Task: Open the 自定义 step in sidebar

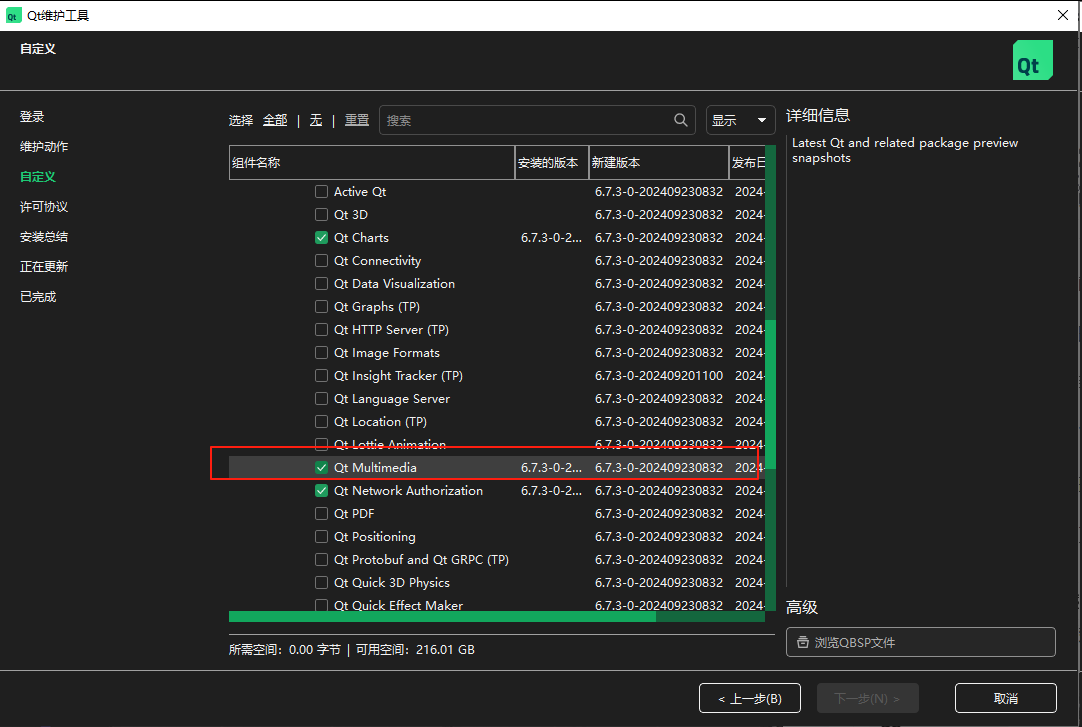Action: click(x=37, y=177)
